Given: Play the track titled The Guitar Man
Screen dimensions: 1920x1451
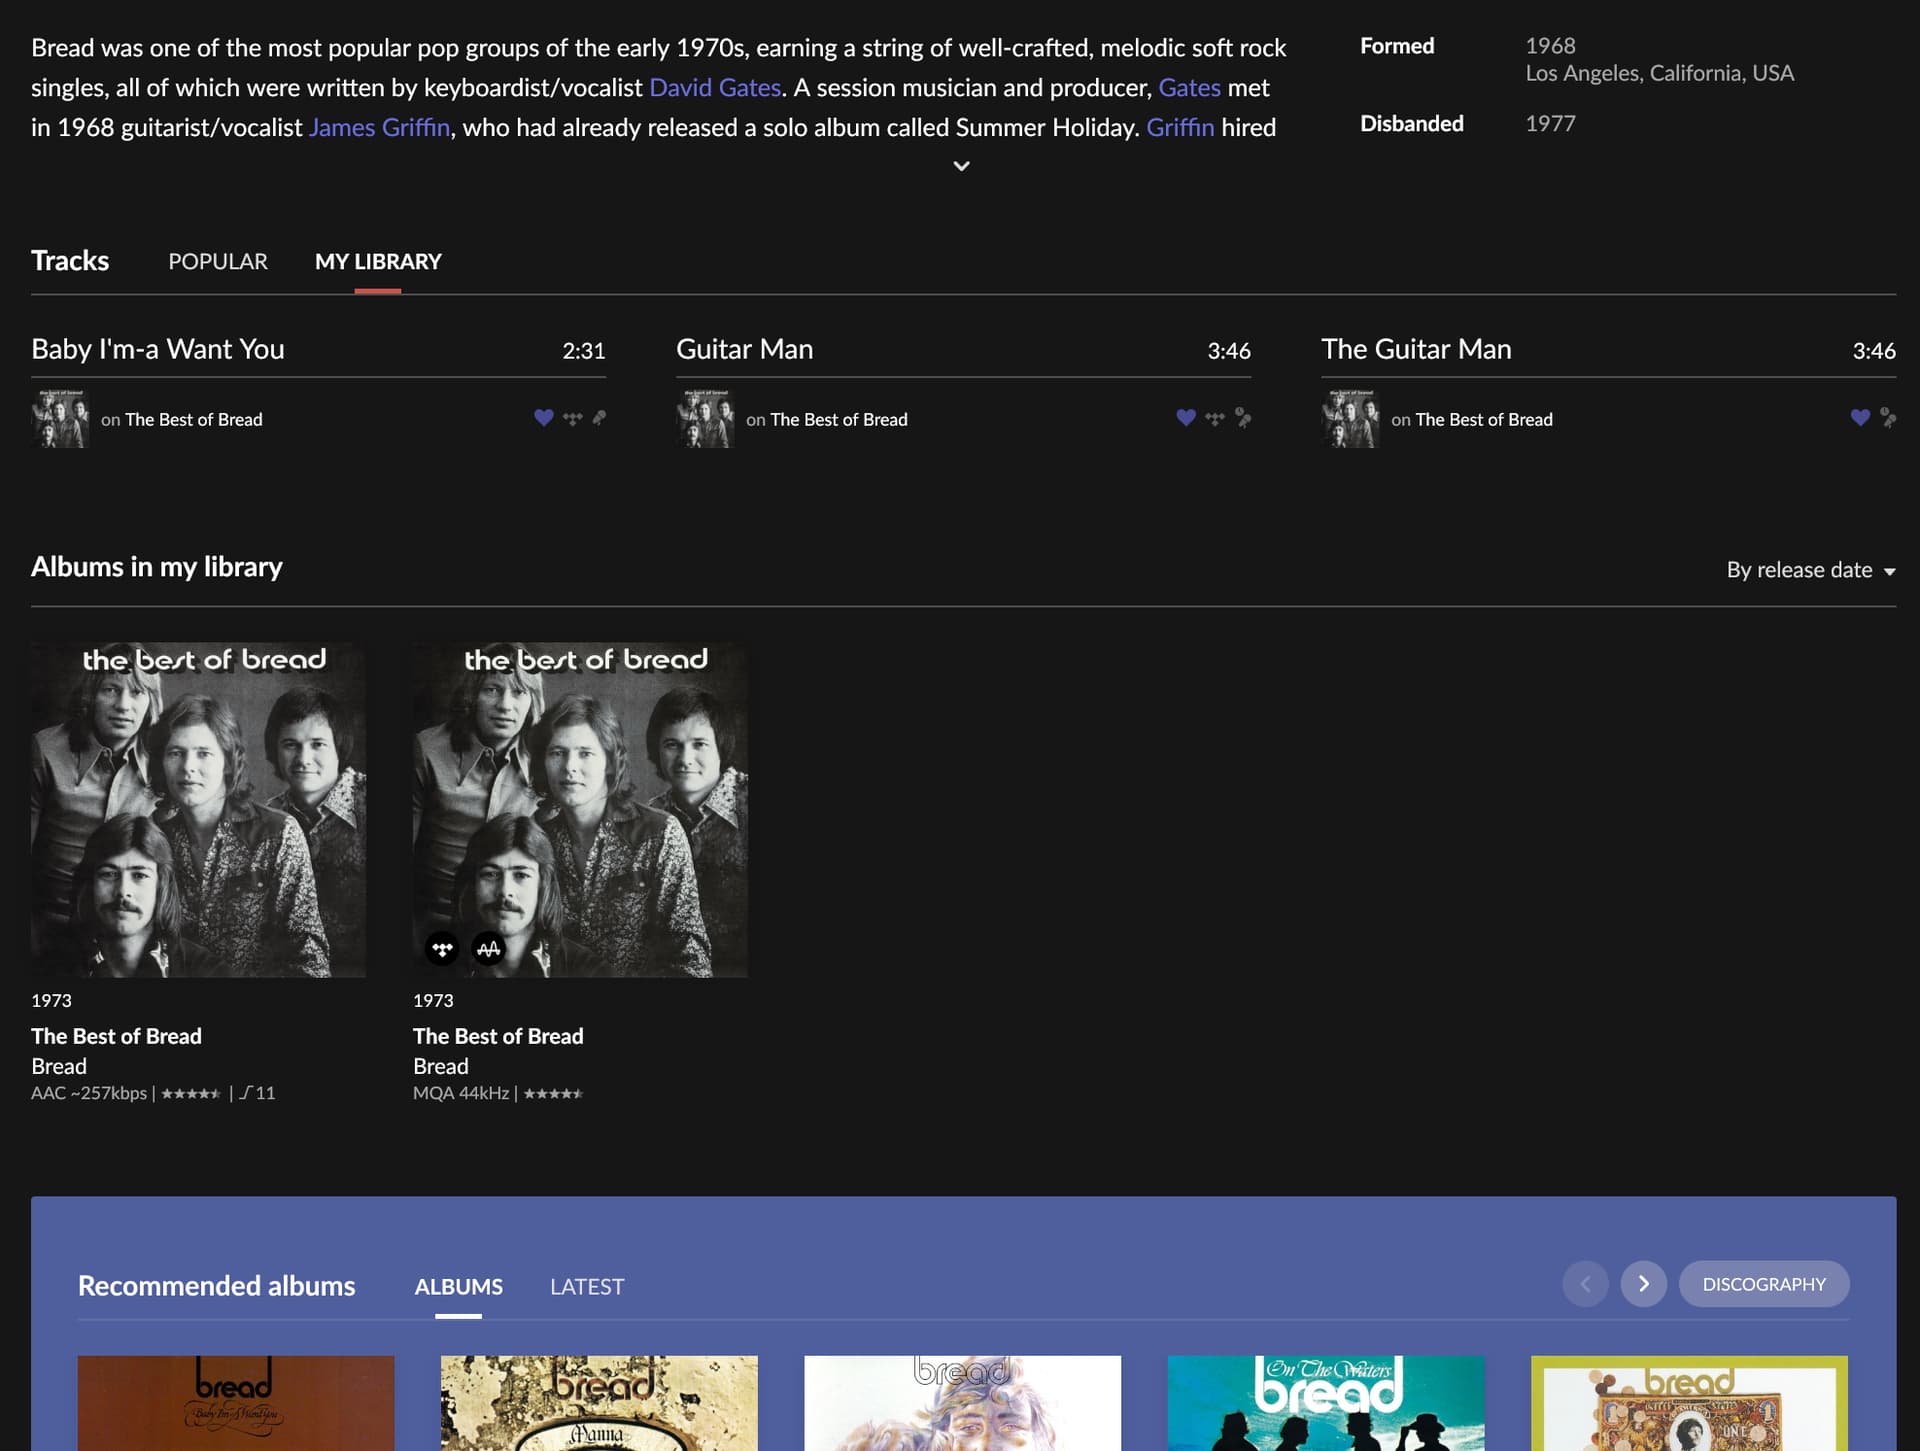Looking at the screenshot, I should click(1416, 349).
